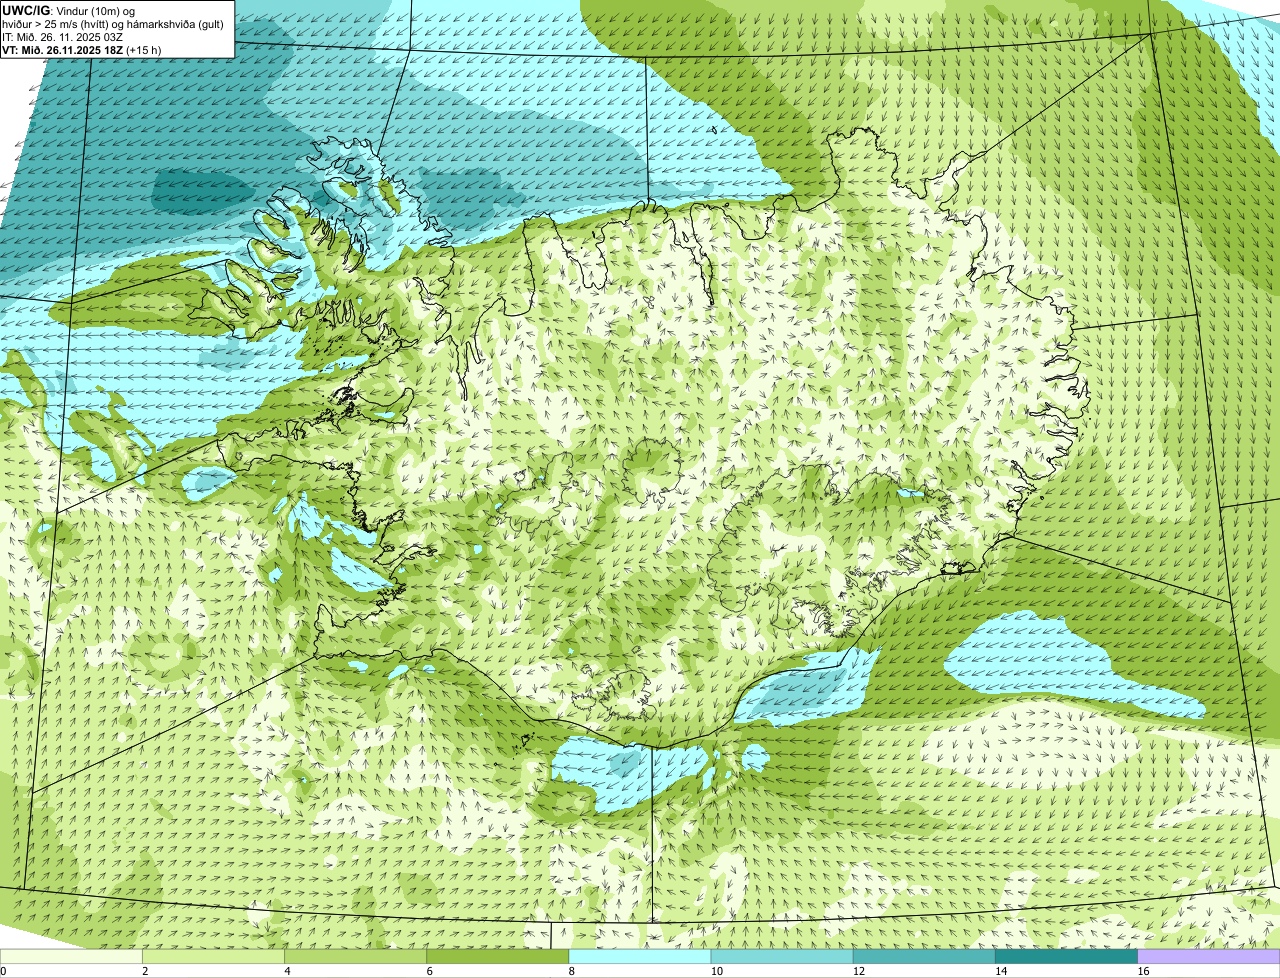Click the "IT: Mið. 26. 11. 2025 03Z" line

pos(63,37)
